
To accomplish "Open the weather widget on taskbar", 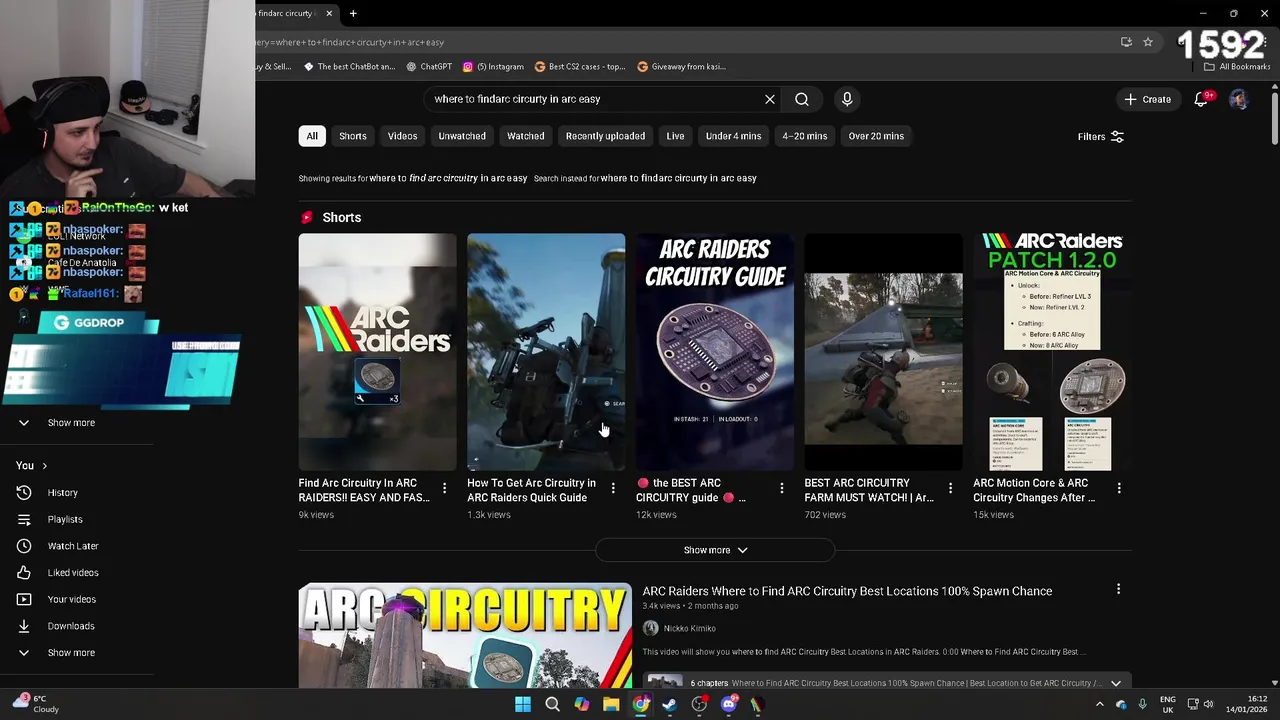I will pyautogui.click(x=35, y=704).
